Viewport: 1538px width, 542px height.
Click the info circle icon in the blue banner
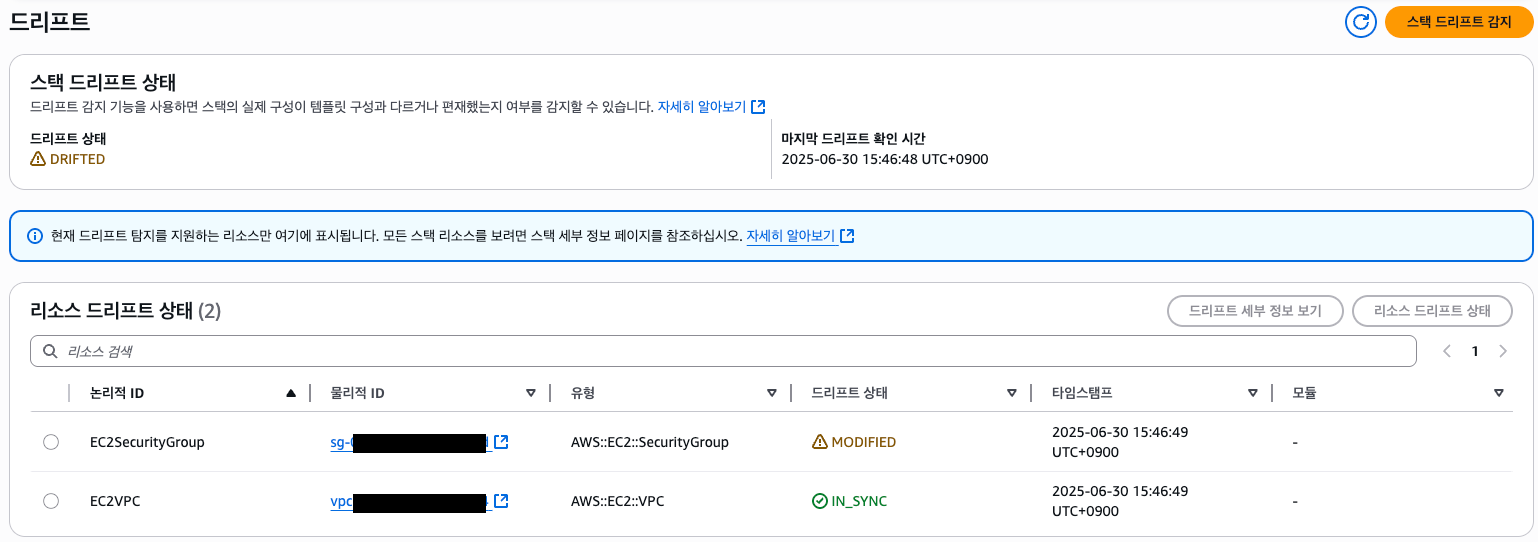tap(35, 236)
